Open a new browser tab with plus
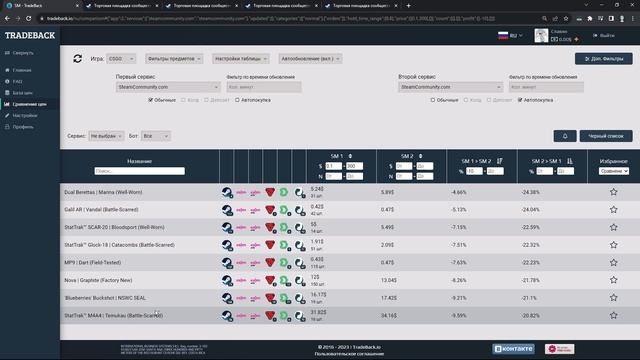640x360 pixels. tap(408, 6)
